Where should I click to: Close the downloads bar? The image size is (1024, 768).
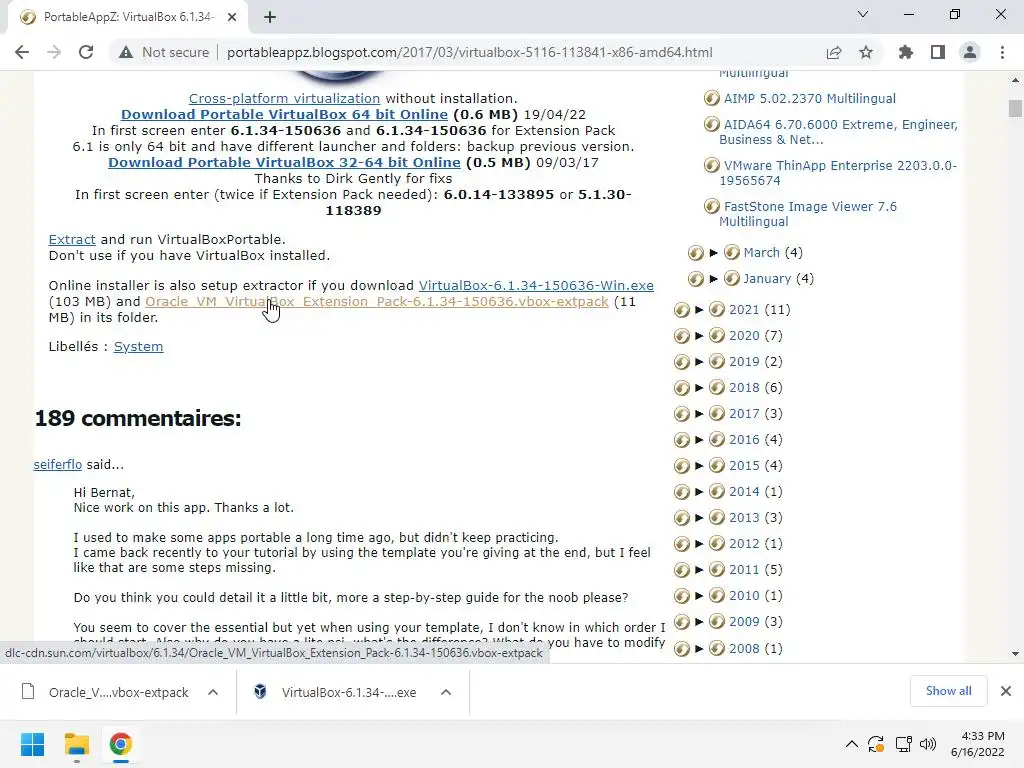coord(1006,691)
